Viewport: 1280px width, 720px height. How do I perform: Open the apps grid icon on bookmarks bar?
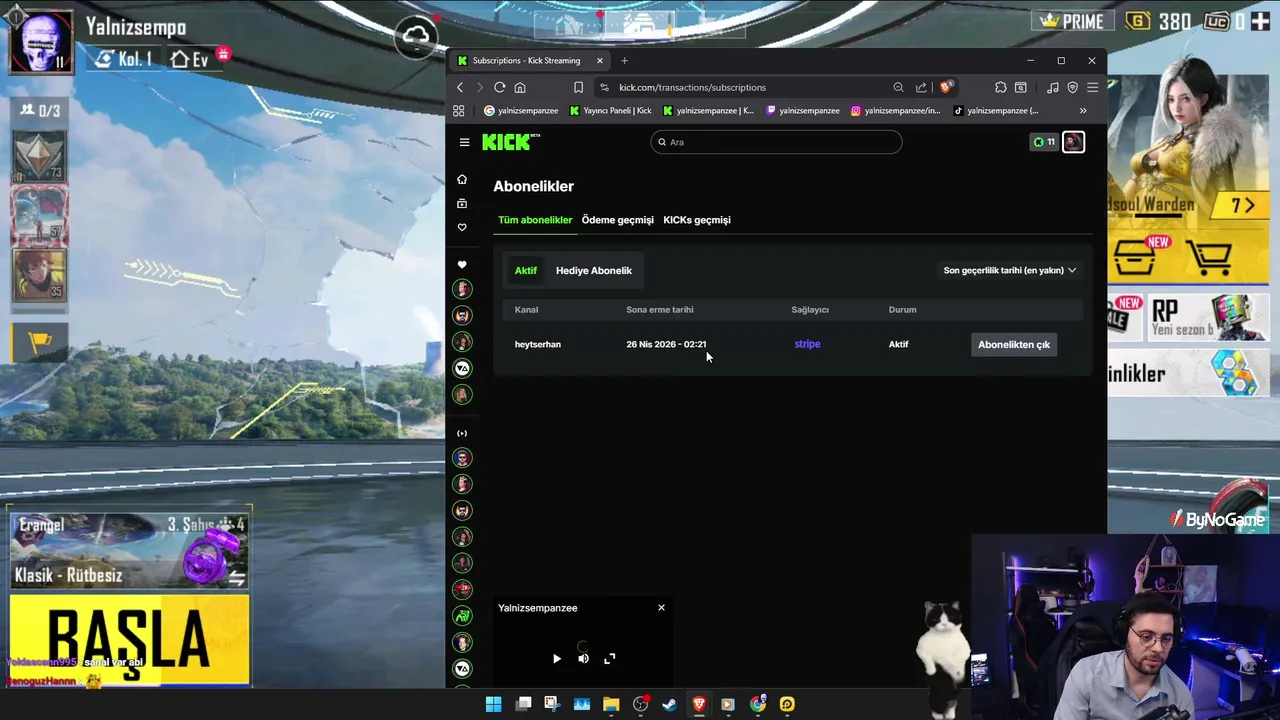click(x=459, y=111)
